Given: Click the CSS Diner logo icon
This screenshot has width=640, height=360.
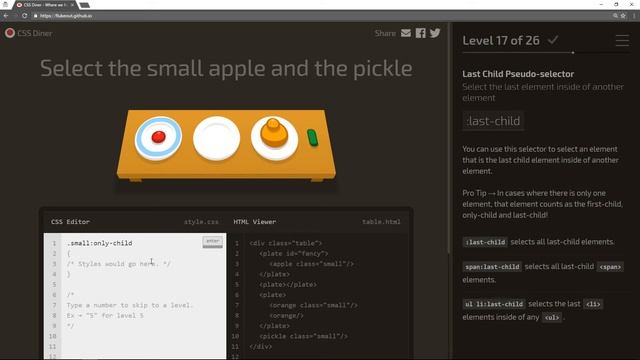Looking at the screenshot, I should click(10, 33).
